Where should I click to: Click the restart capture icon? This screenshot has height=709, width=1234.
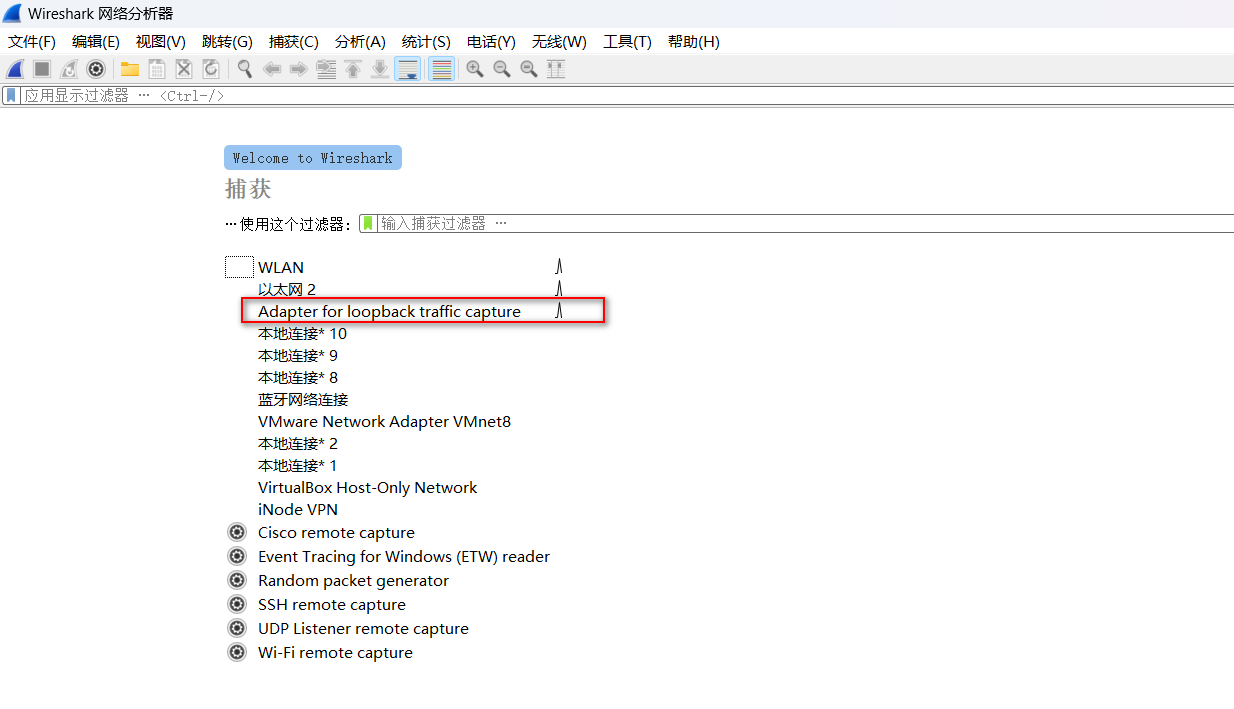point(69,69)
